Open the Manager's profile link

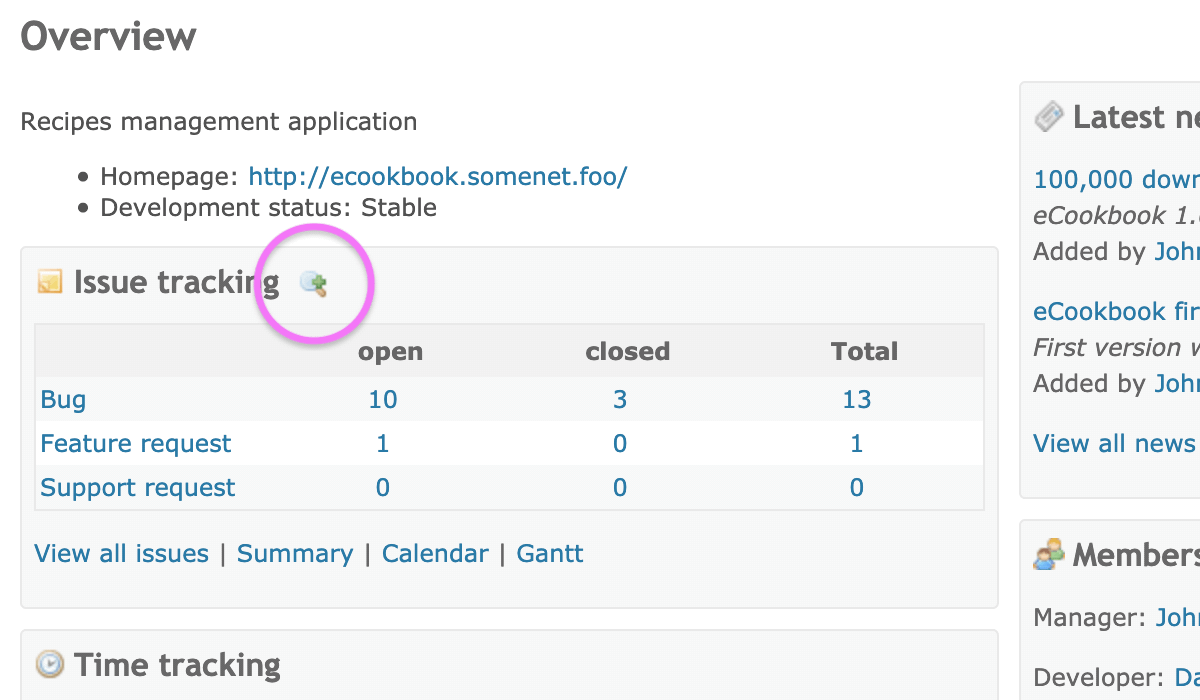(x=1177, y=617)
